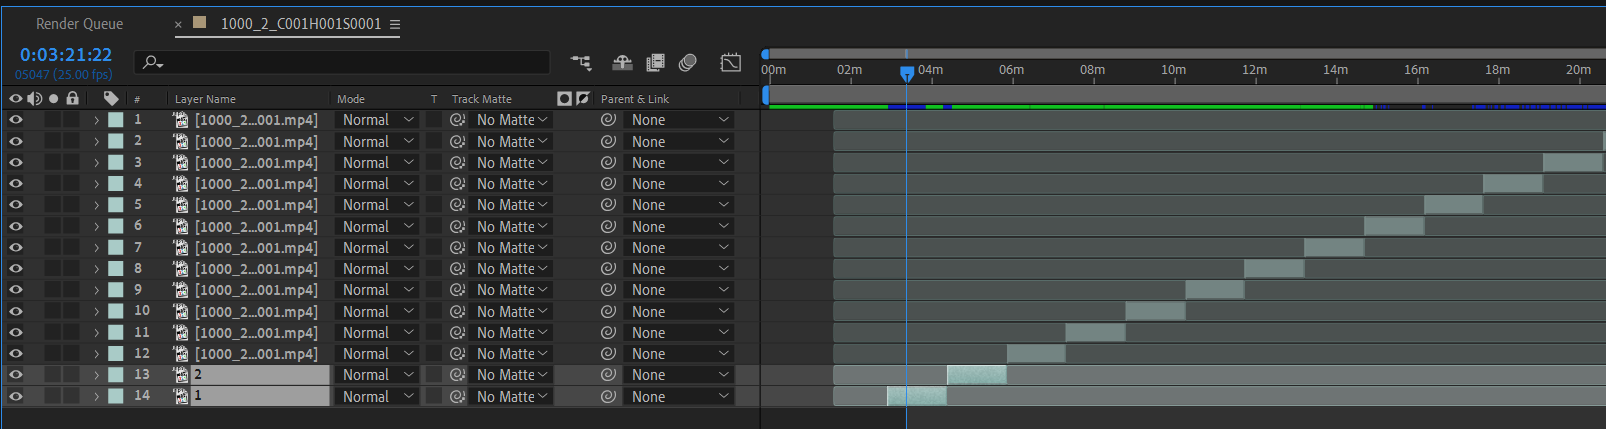Viewport: 1606px width, 429px height.
Task: Expand layer 7 properties with its arrow
Action: (x=97, y=248)
